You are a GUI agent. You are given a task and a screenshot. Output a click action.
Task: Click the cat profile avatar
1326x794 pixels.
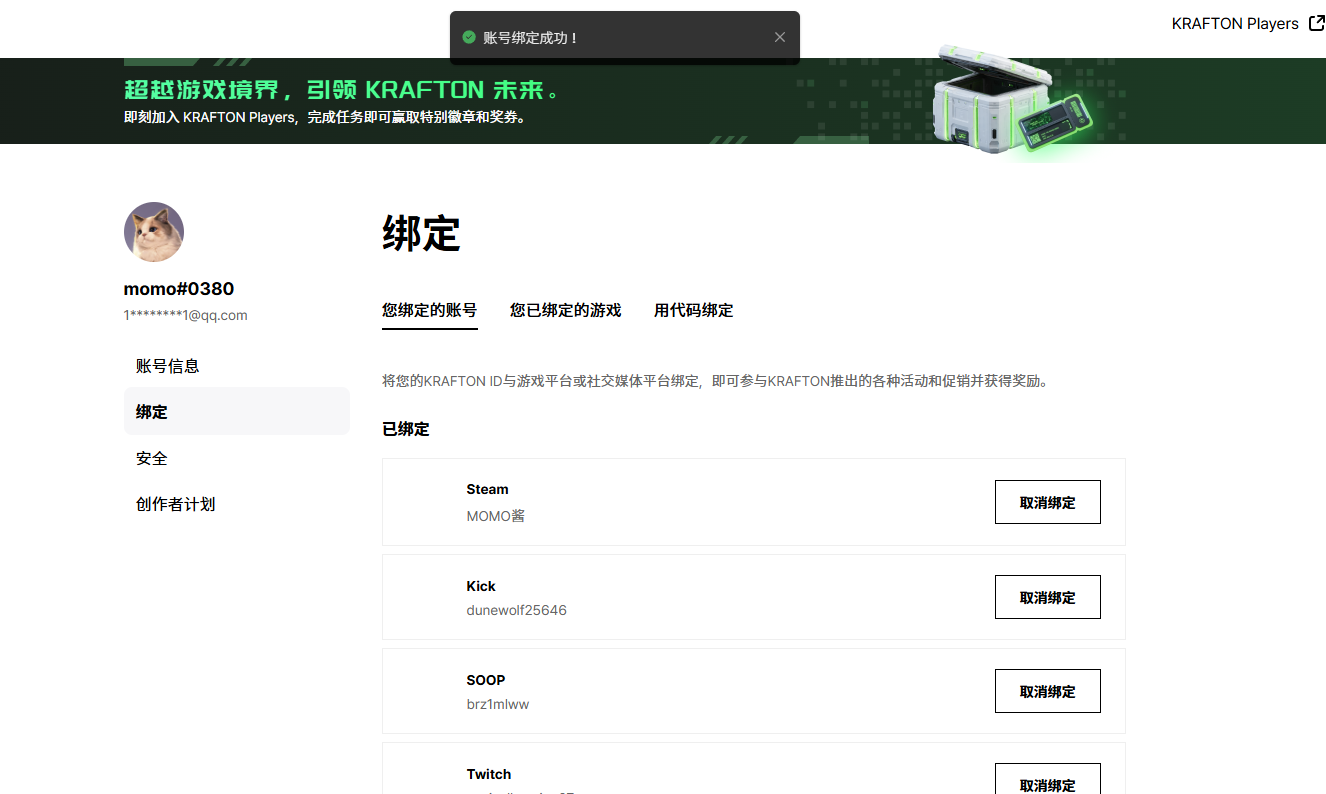click(x=154, y=232)
